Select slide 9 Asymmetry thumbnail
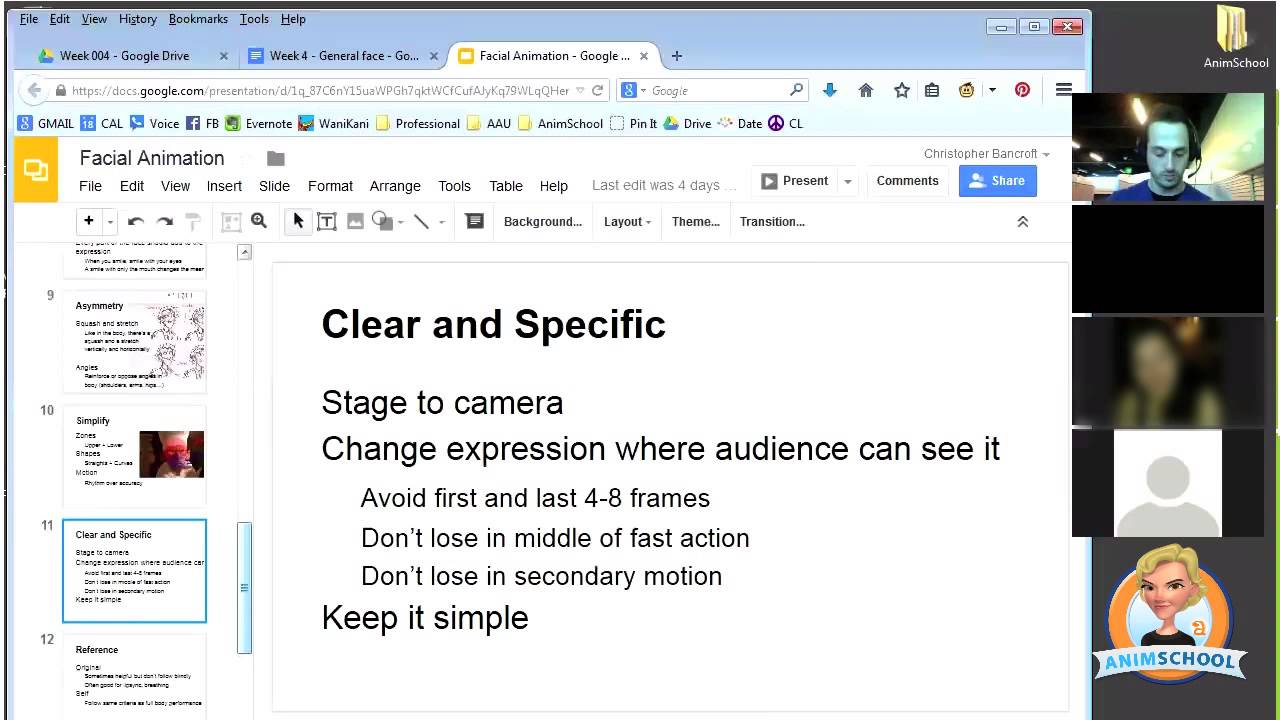The width and height of the screenshot is (1280, 720). [135, 343]
